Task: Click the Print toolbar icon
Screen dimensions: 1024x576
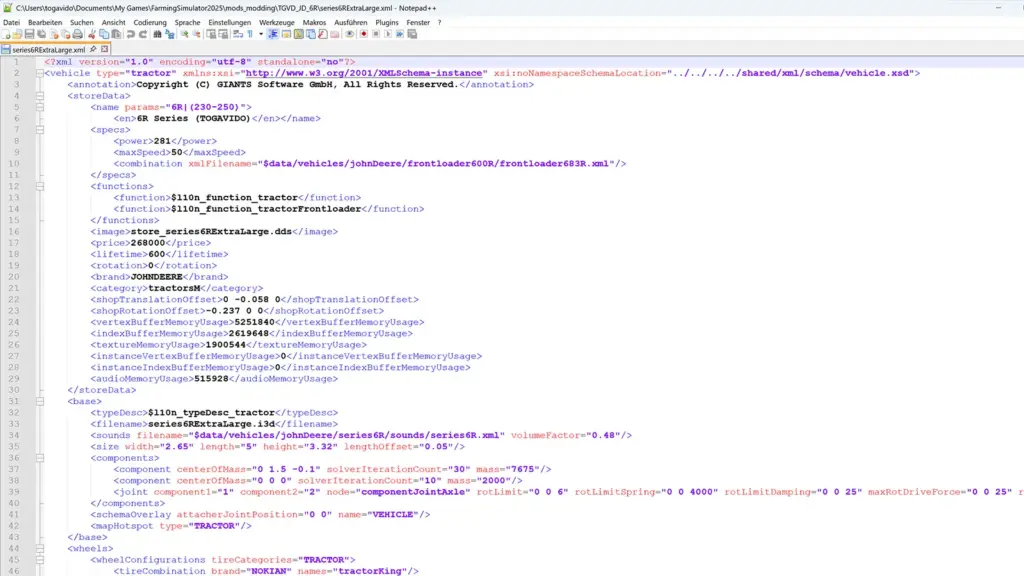Action: point(78,34)
